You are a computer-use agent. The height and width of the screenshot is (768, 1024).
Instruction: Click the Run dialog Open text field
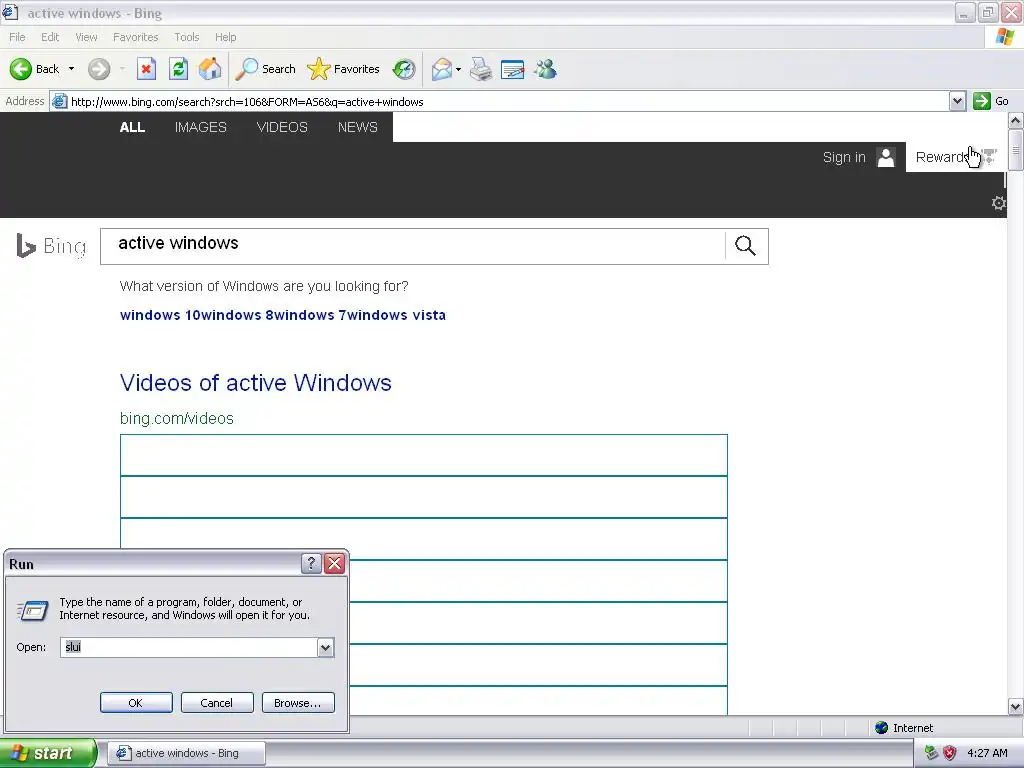(x=189, y=647)
